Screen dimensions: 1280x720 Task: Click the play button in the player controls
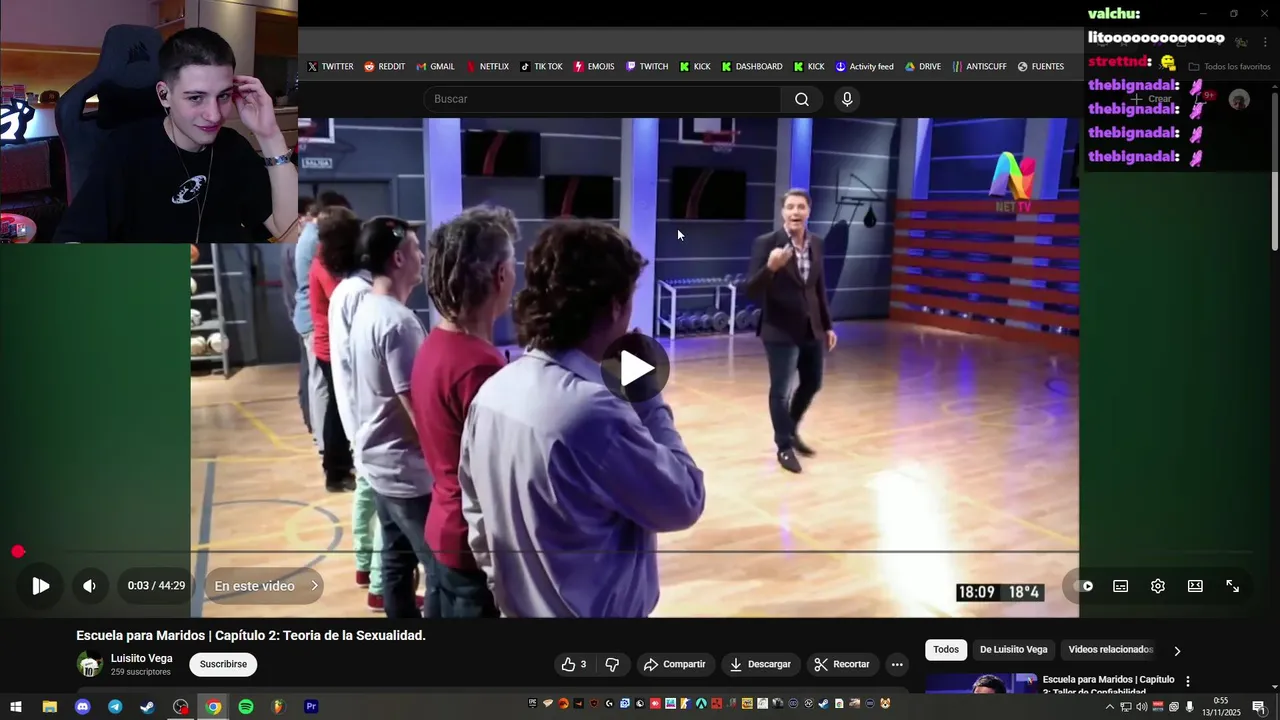point(40,586)
